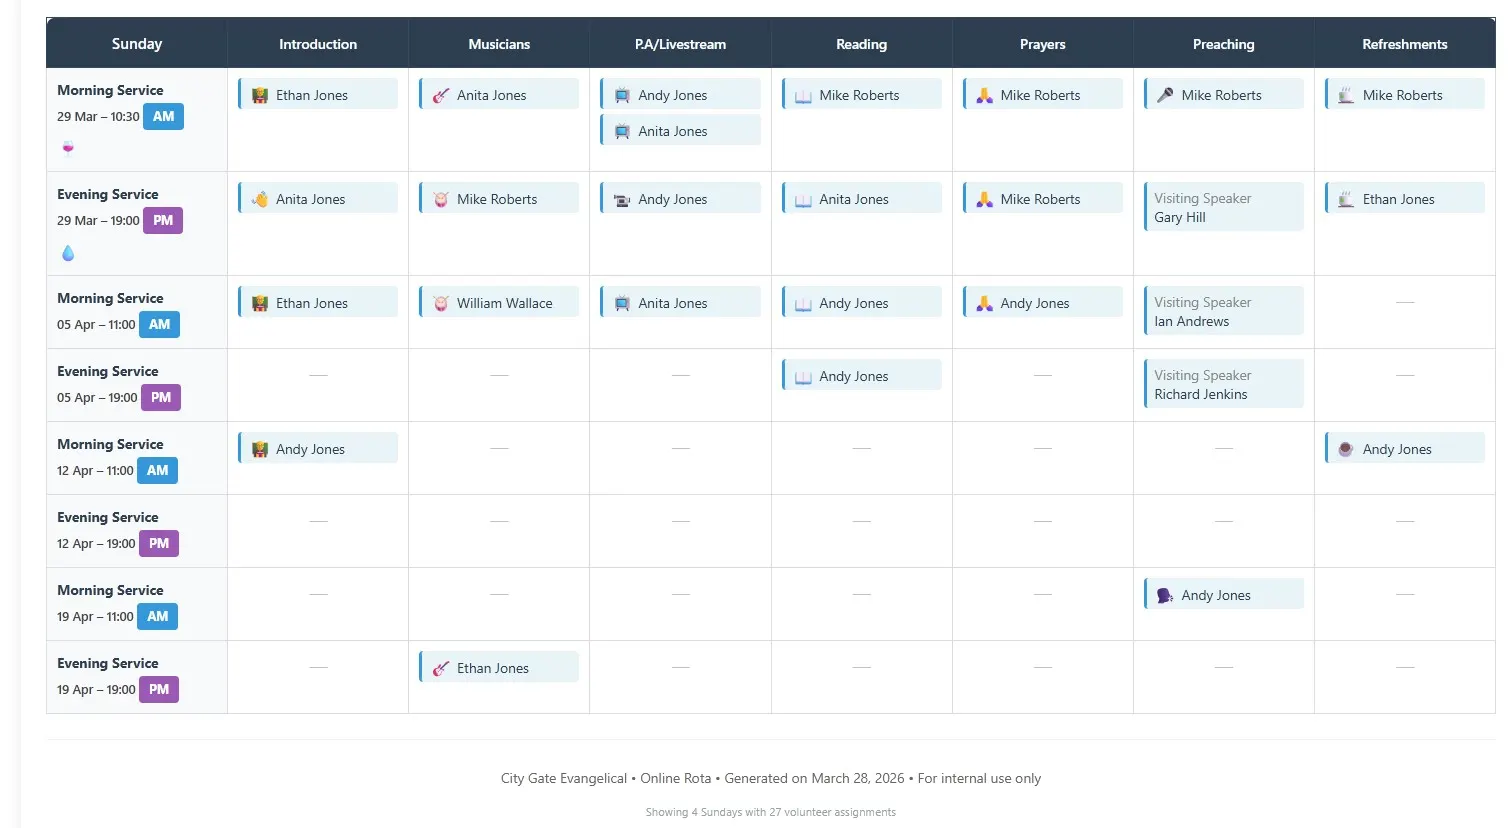Viewport: 1510px width, 828px height.
Task: Click Morning Service title for 05 Apr
Action: [x=110, y=298]
